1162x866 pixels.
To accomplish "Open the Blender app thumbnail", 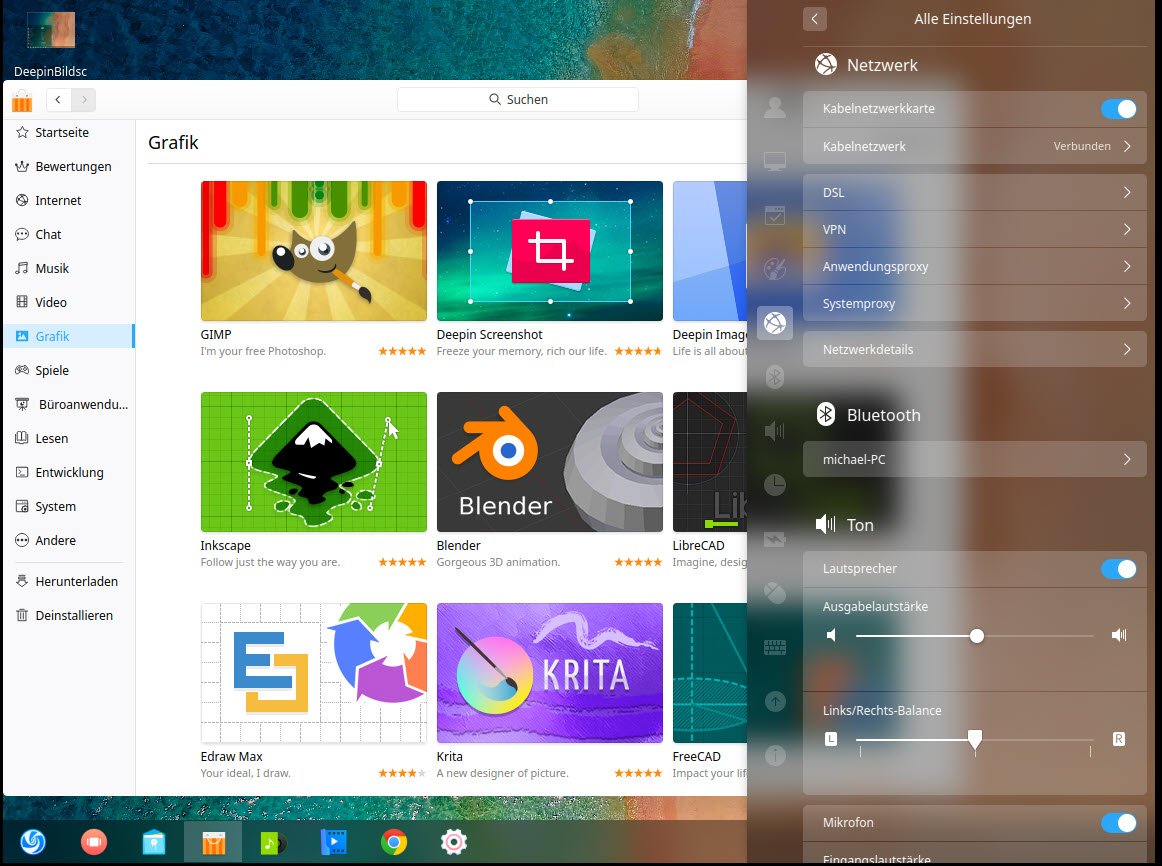I will click(x=550, y=462).
